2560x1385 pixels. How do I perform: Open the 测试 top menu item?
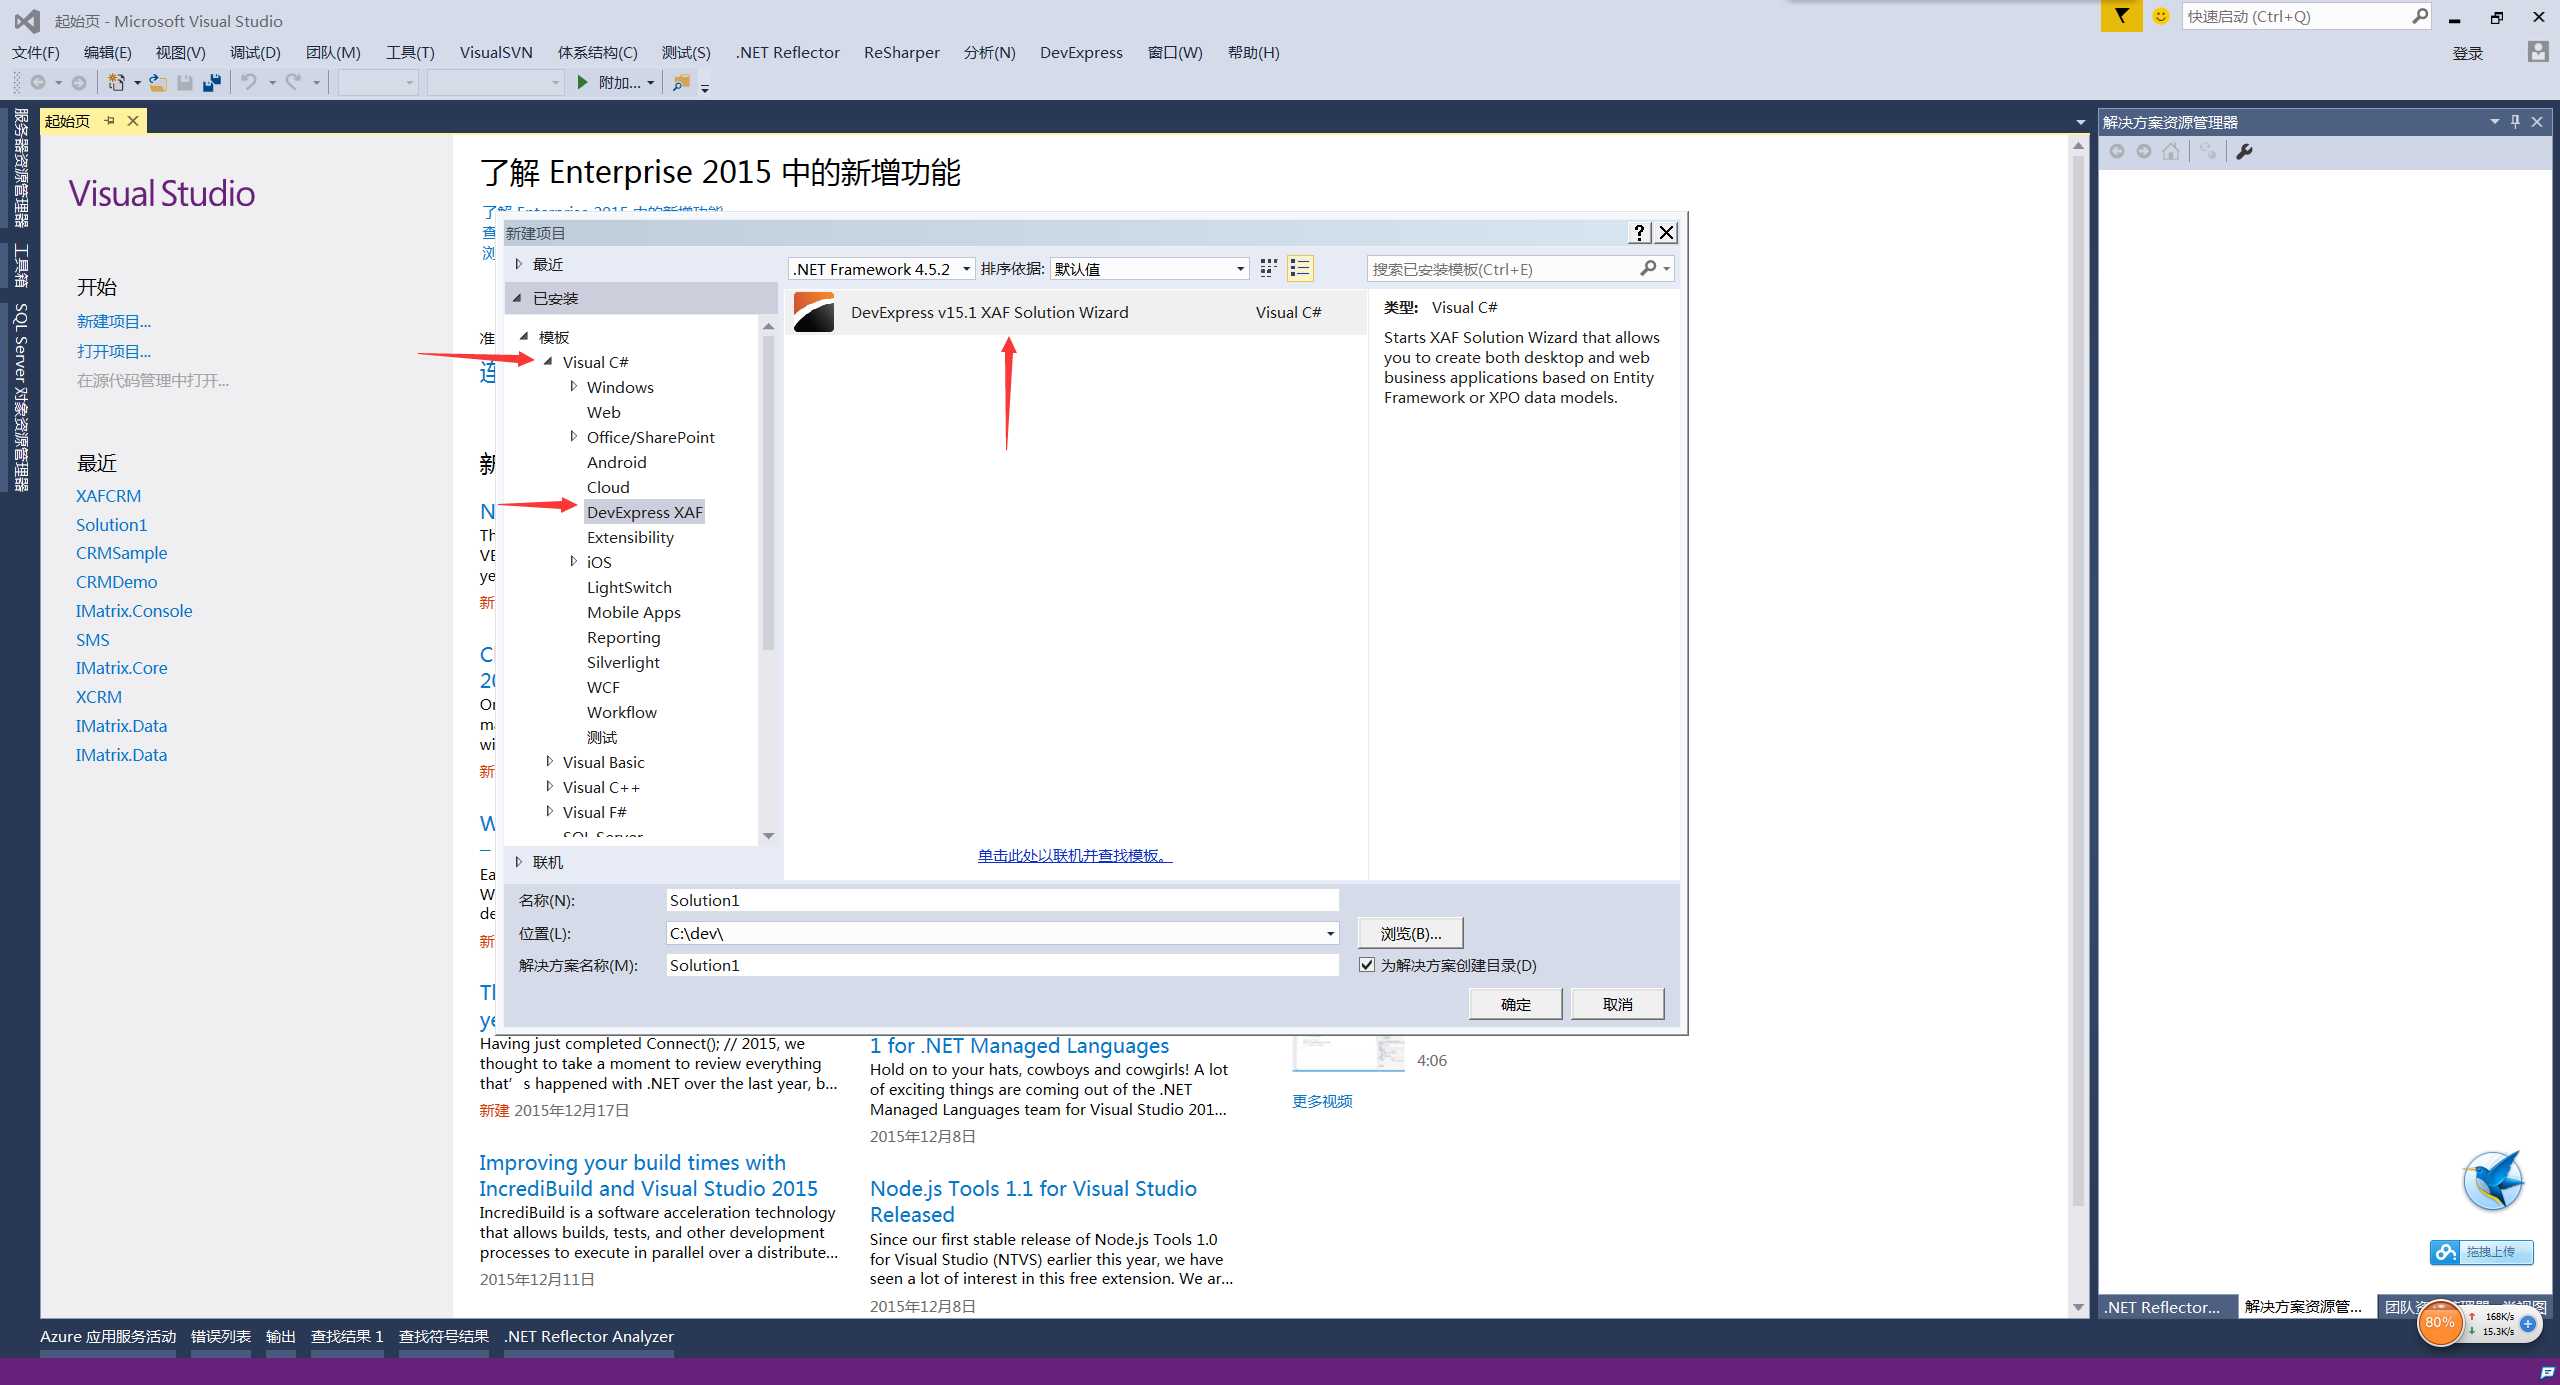pyautogui.click(x=684, y=53)
